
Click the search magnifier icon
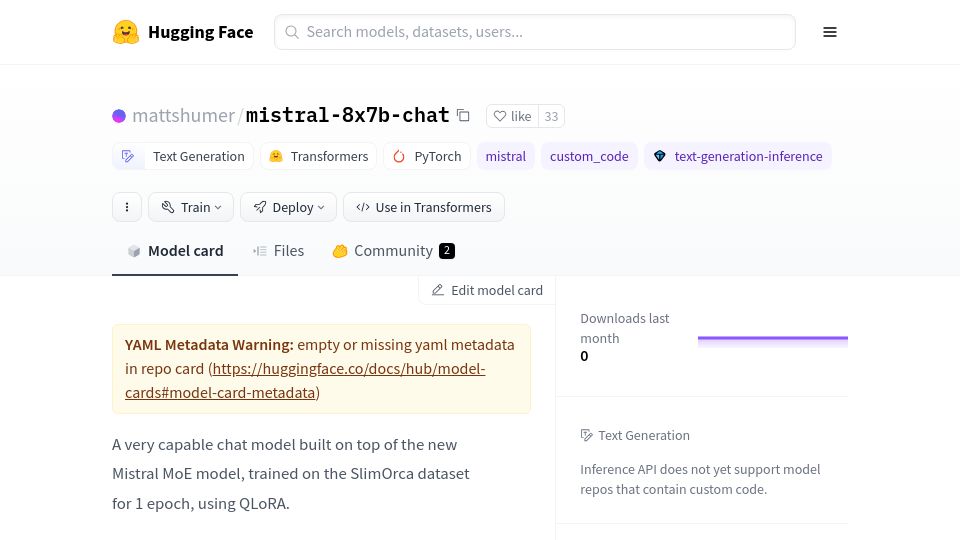coord(292,32)
